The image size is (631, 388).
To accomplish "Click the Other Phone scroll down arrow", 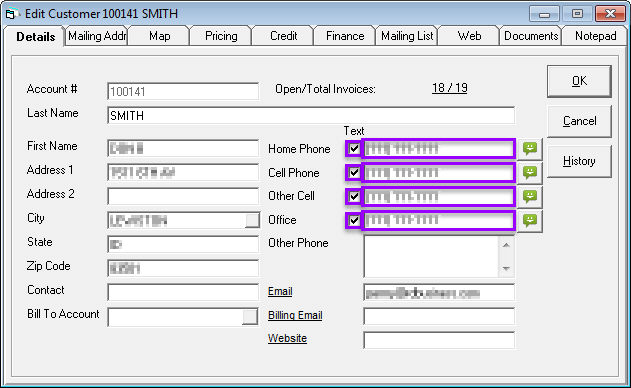I will point(506,268).
